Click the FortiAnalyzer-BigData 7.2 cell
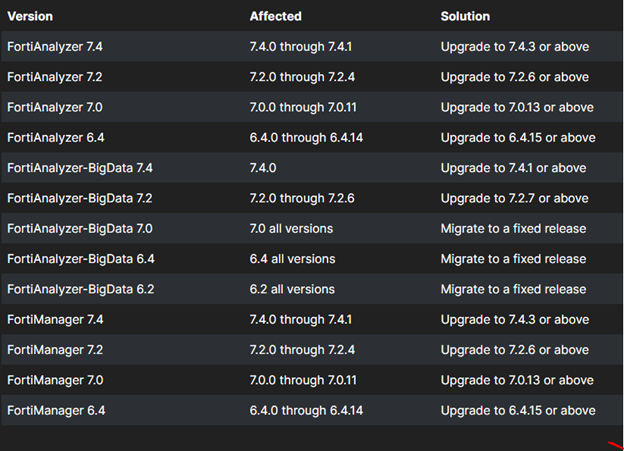The image size is (624, 451). pos(80,198)
